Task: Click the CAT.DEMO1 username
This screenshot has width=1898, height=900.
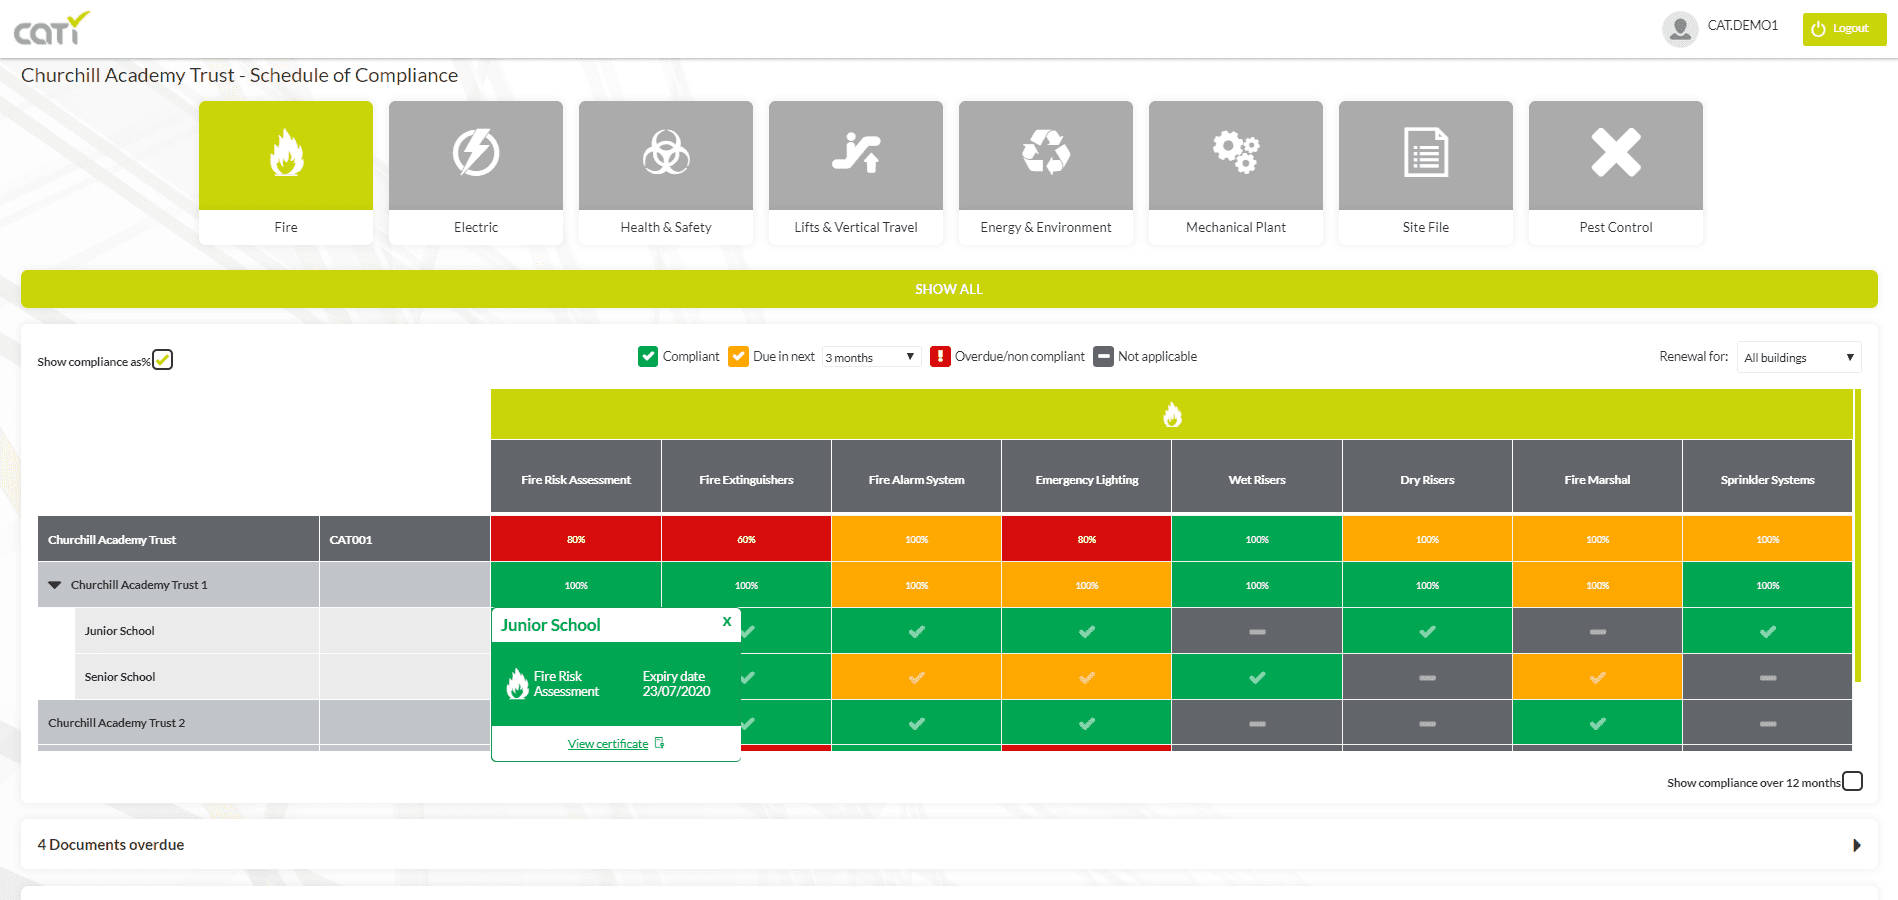Action: [1743, 26]
